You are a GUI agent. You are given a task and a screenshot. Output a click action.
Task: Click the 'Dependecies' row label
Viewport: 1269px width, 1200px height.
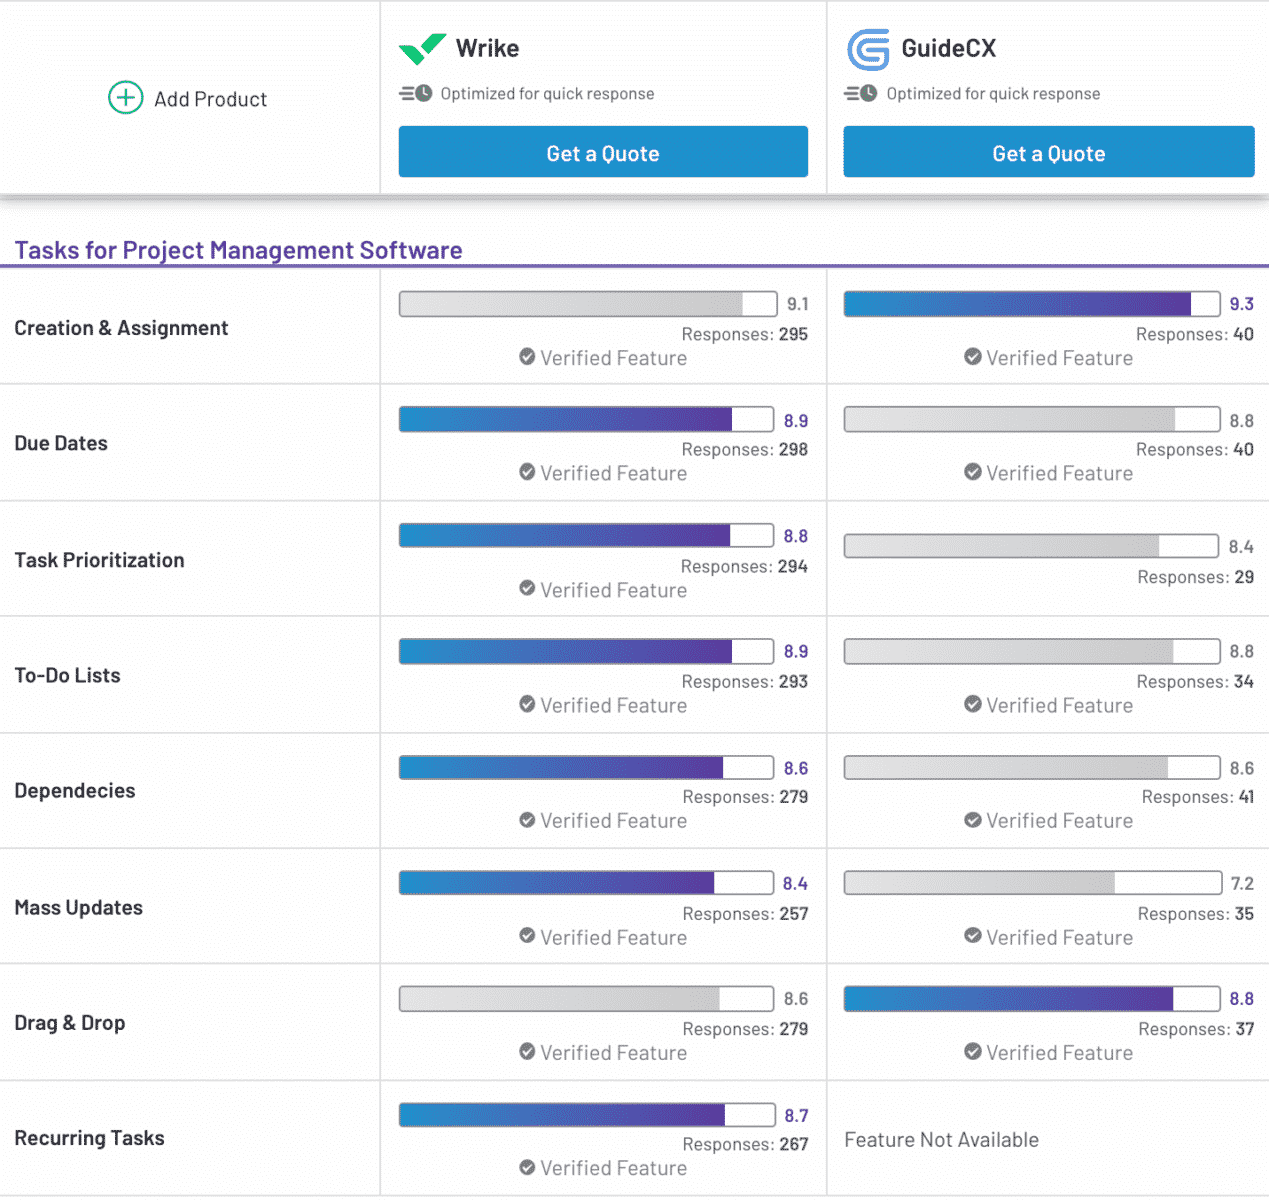click(75, 790)
